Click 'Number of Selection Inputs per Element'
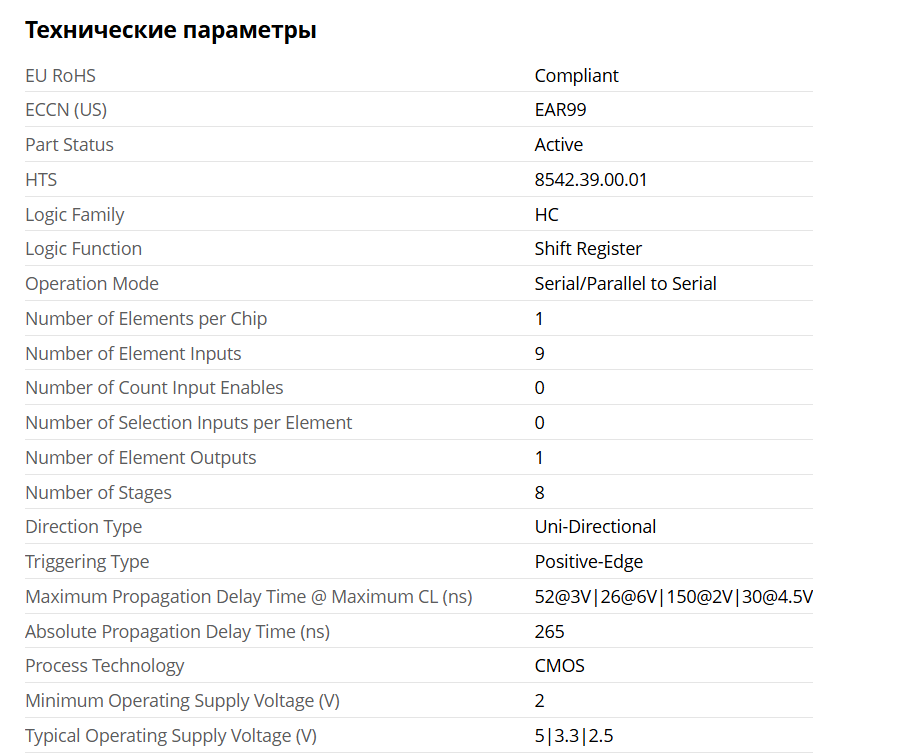This screenshot has width=898, height=753. [x=188, y=423]
